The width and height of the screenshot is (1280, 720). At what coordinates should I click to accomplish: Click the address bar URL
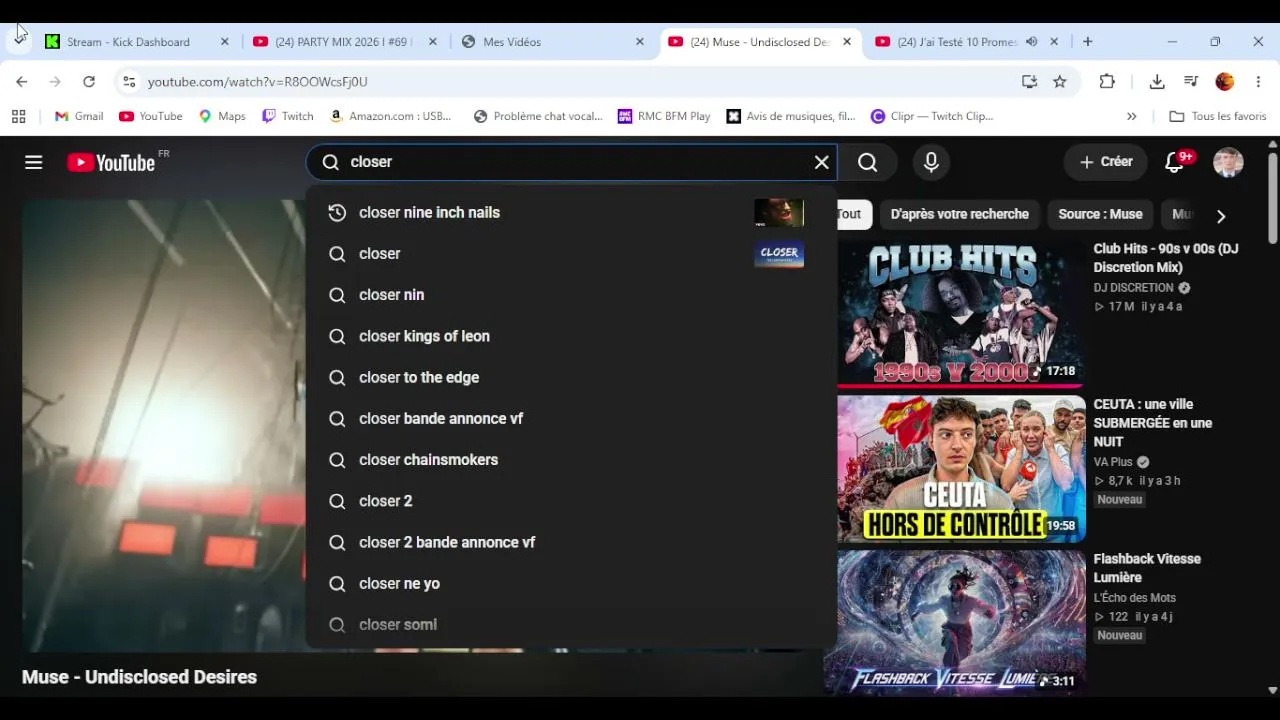258,82
